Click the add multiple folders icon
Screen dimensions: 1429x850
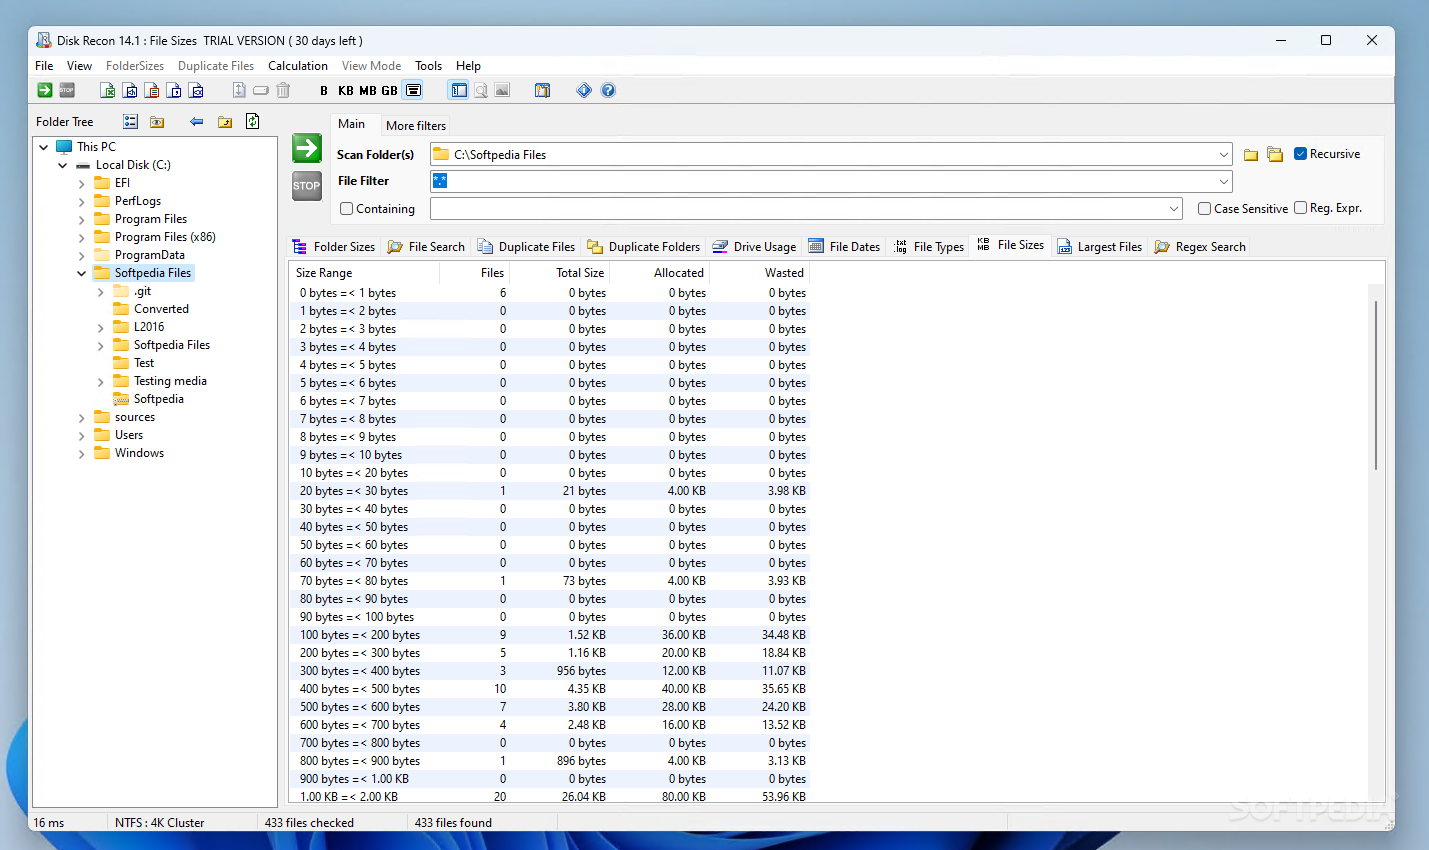(x=1275, y=154)
